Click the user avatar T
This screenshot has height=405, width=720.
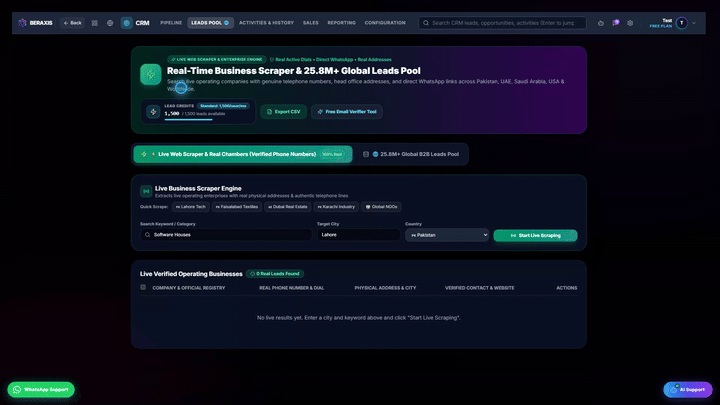tap(682, 23)
